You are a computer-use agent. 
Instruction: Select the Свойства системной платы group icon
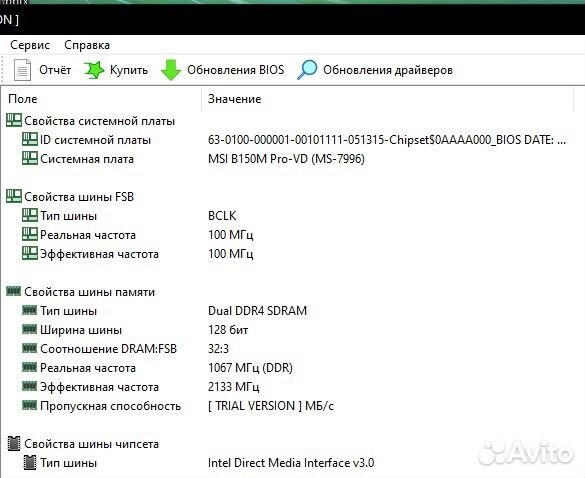(x=14, y=120)
